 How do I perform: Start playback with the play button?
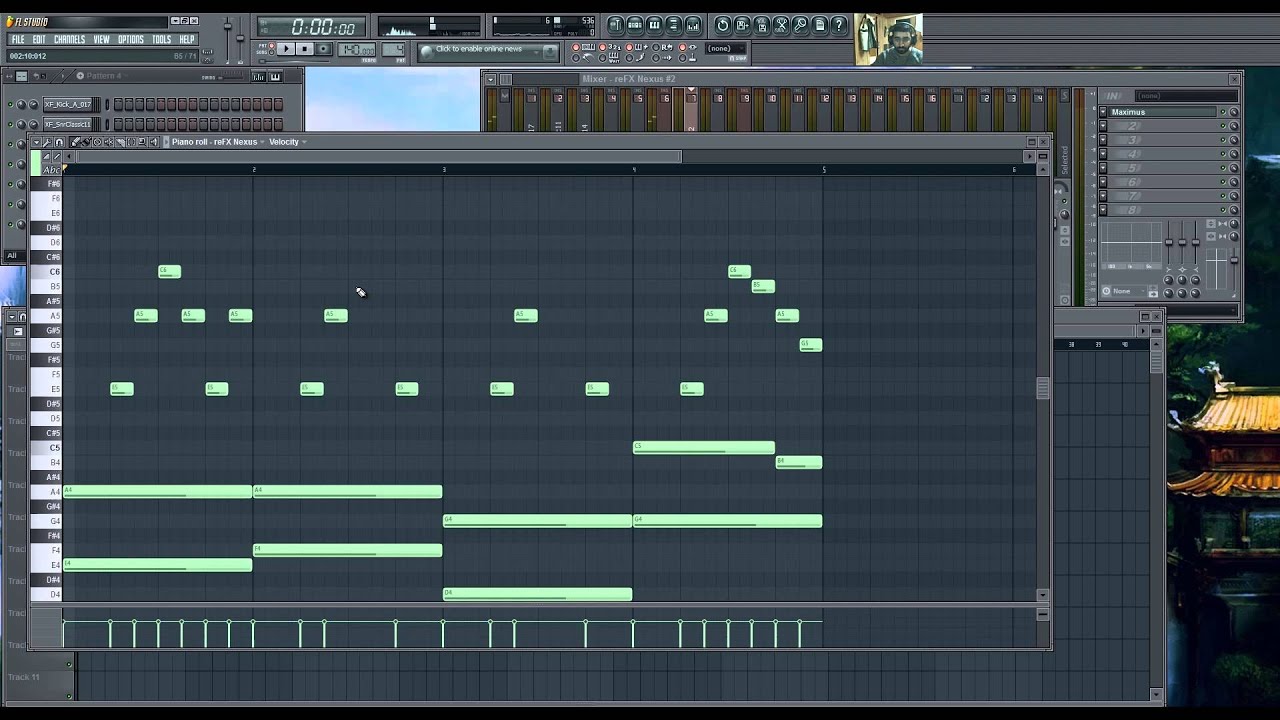[x=286, y=49]
